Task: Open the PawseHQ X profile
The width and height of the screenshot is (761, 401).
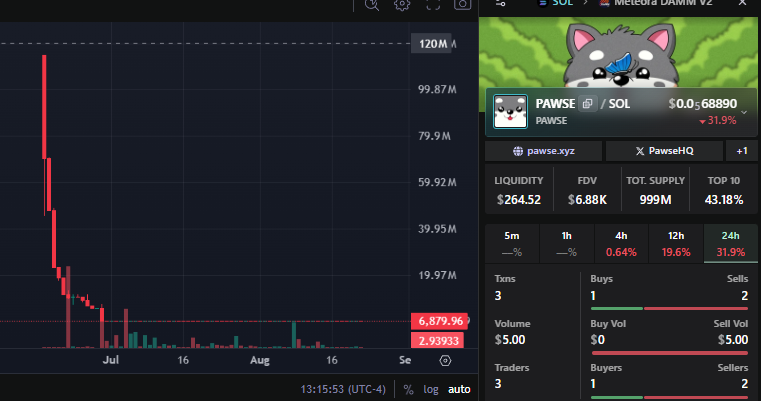Action: coord(664,151)
